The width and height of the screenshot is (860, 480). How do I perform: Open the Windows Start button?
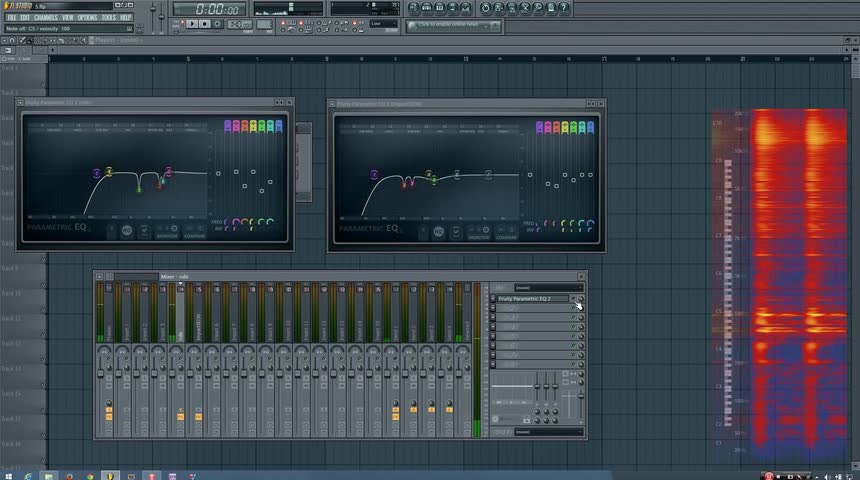click(x=9, y=475)
